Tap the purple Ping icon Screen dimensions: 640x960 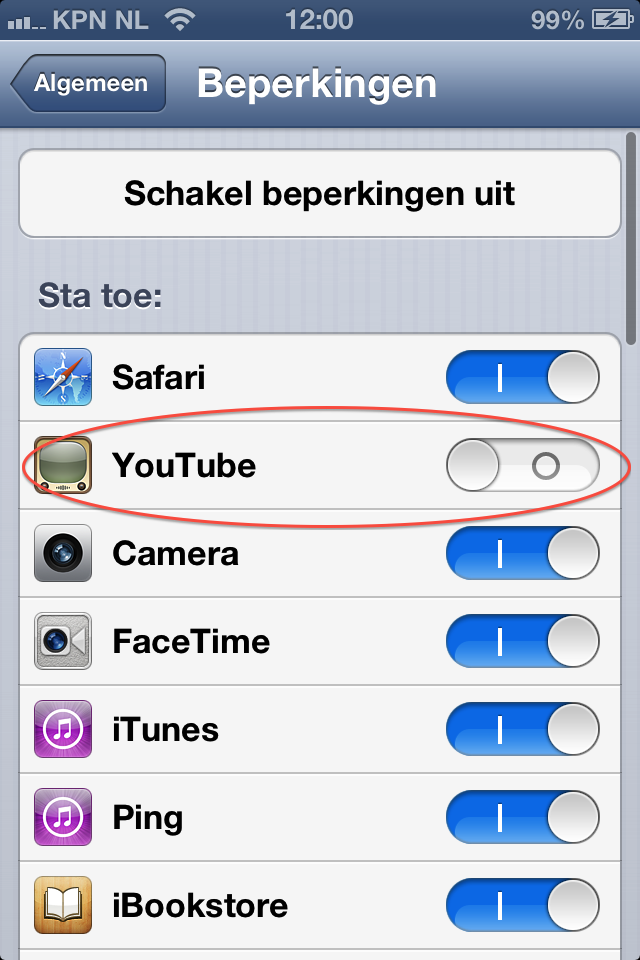pyautogui.click(x=63, y=817)
